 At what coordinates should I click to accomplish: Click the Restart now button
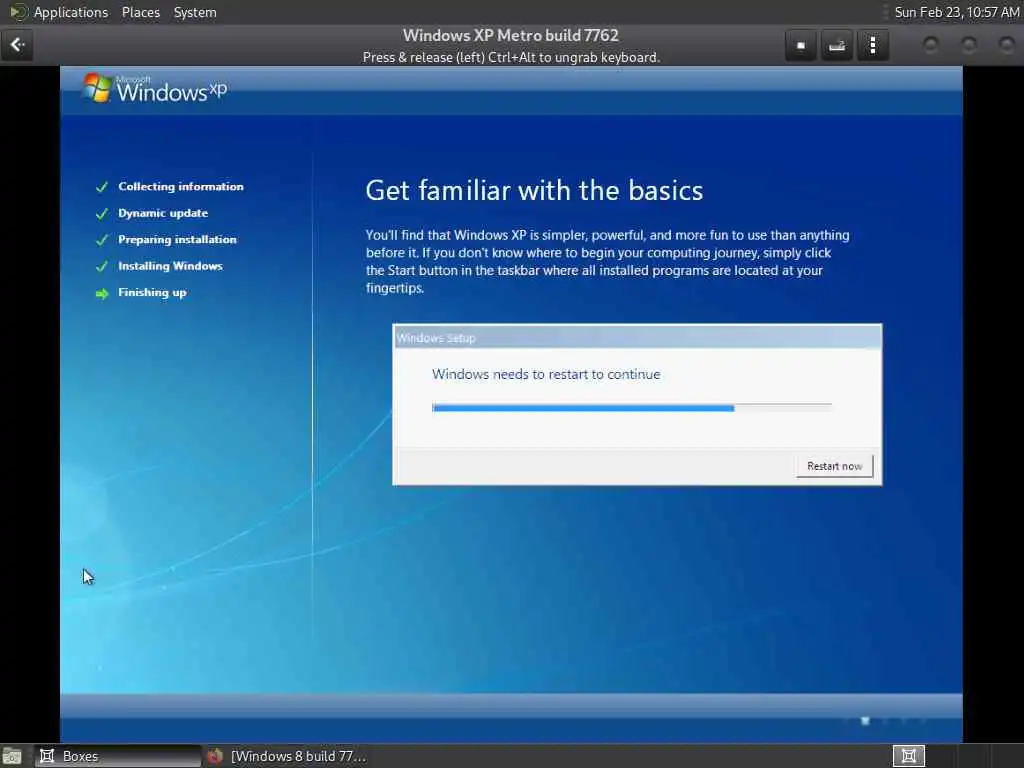click(x=835, y=466)
